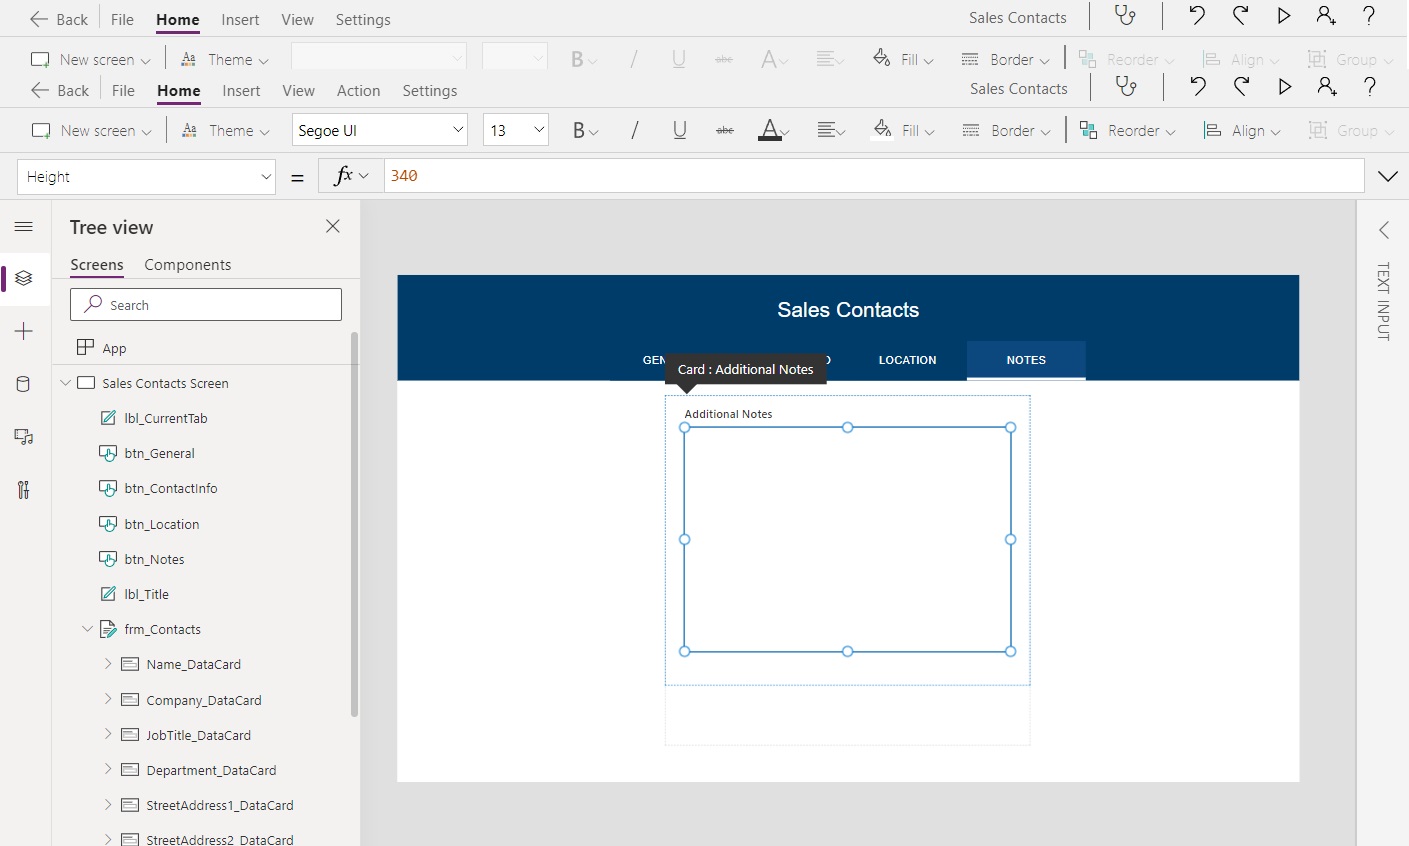Switch to the Components tab

click(187, 264)
